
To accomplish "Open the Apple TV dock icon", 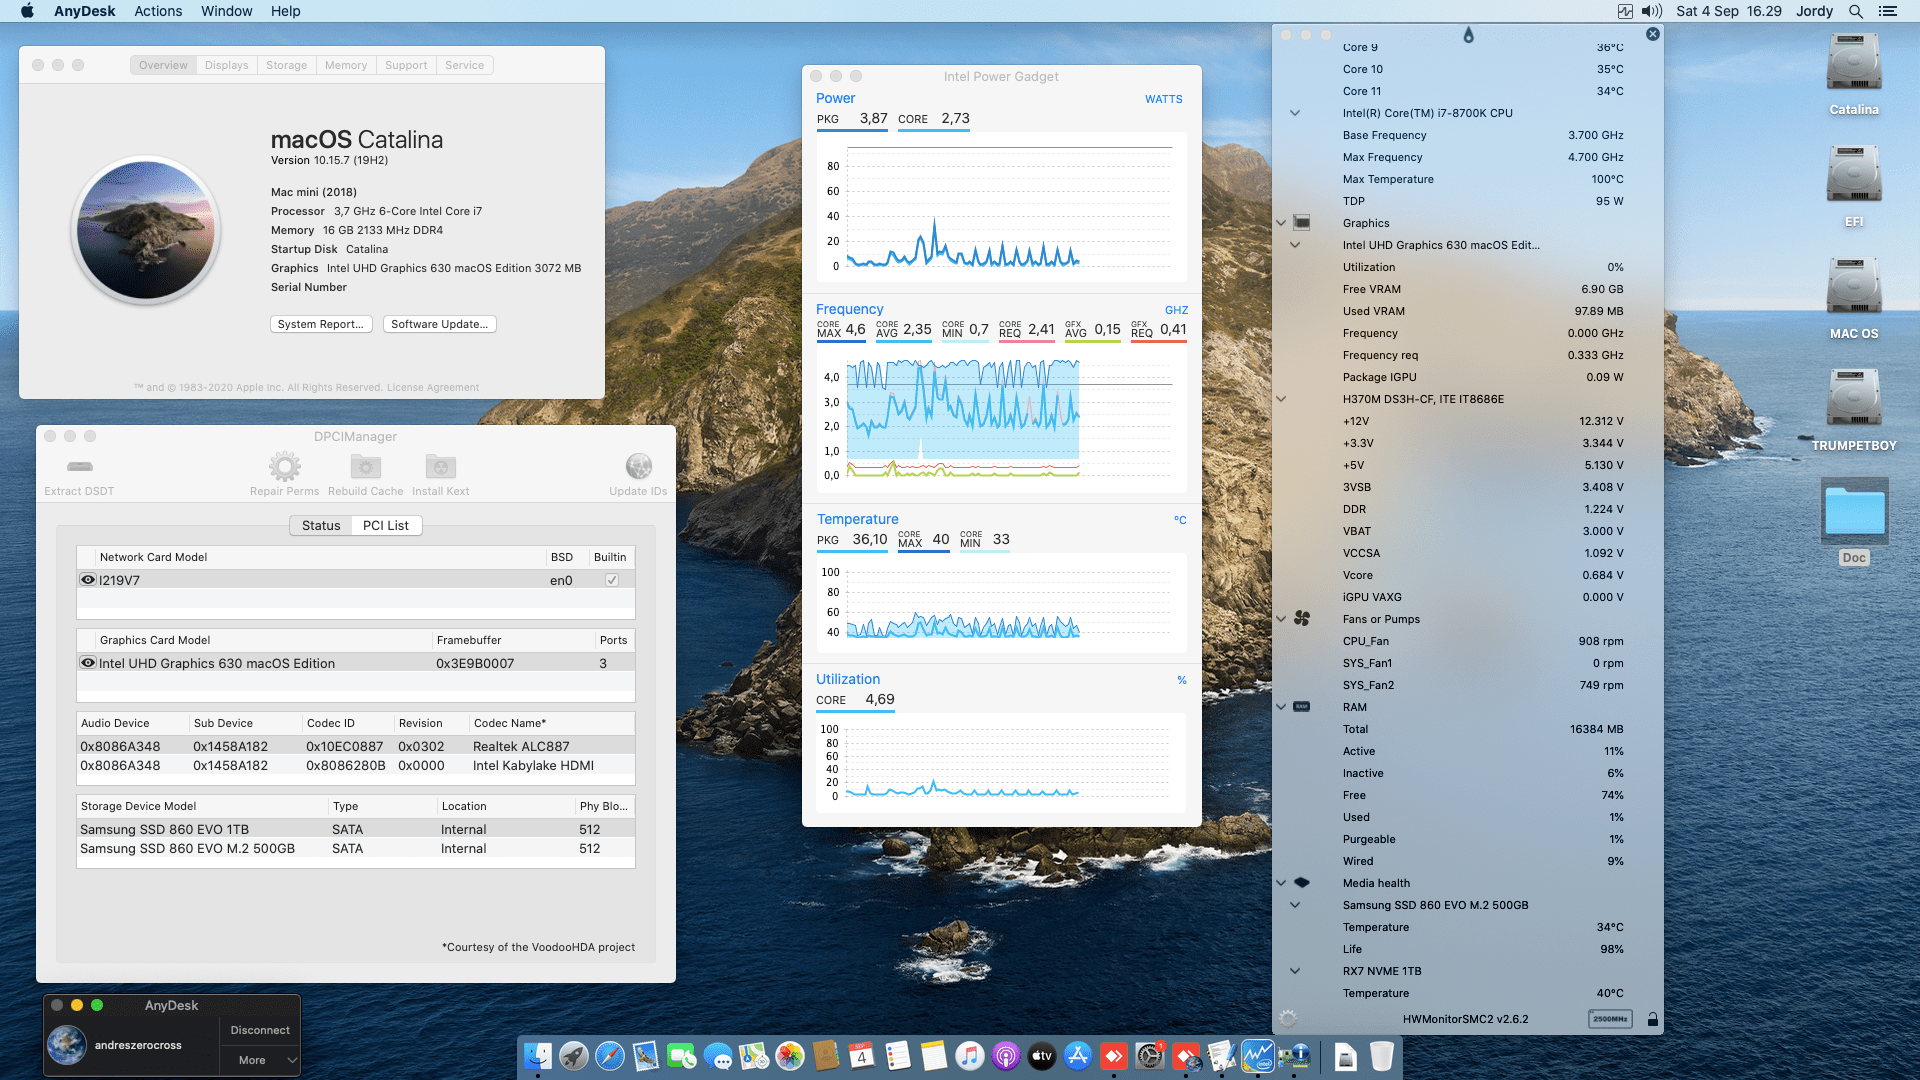I will coord(1042,1055).
